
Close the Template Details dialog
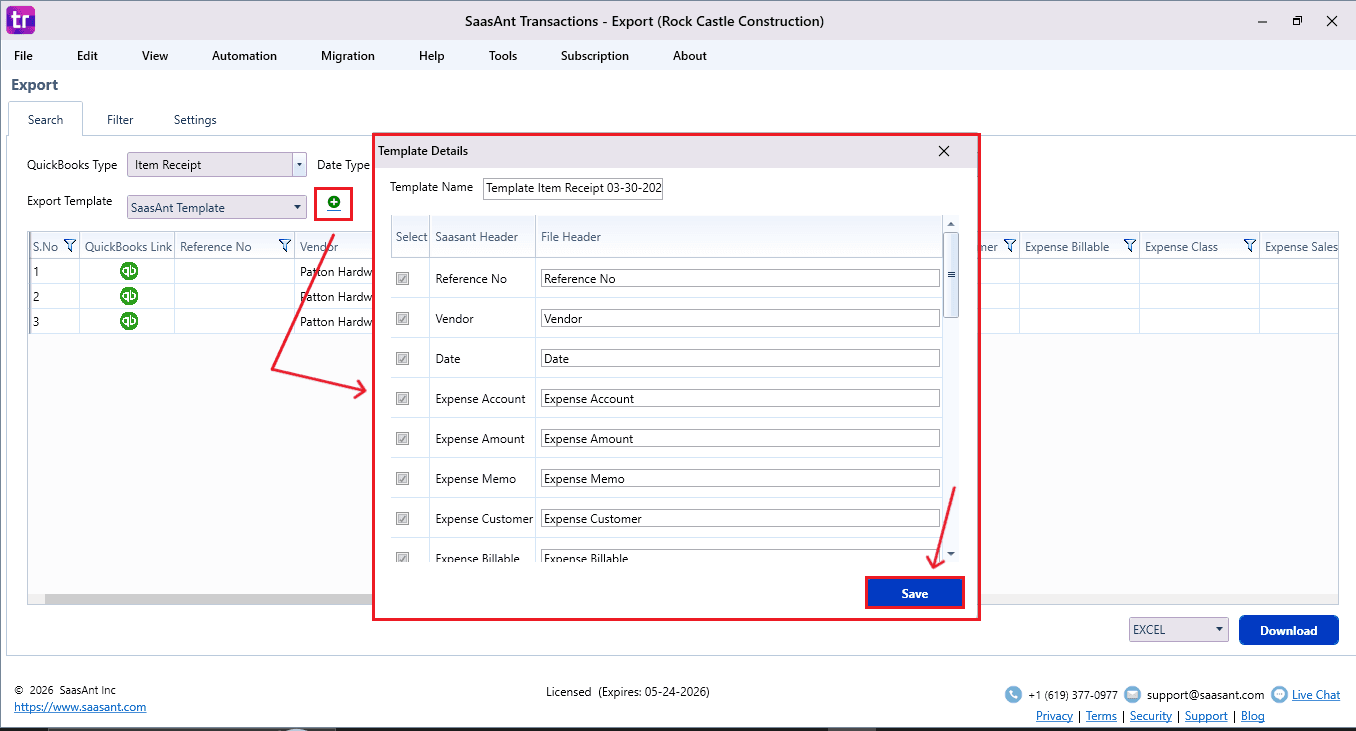coord(943,151)
